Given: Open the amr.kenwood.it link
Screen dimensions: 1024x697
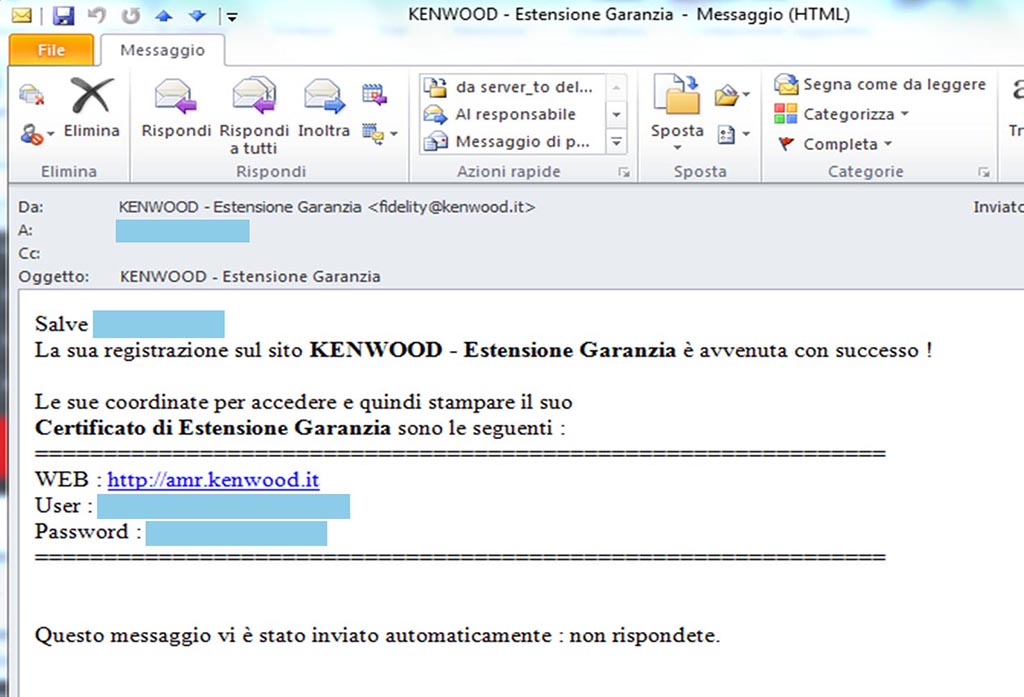Looking at the screenshot, I should [213, 480].
